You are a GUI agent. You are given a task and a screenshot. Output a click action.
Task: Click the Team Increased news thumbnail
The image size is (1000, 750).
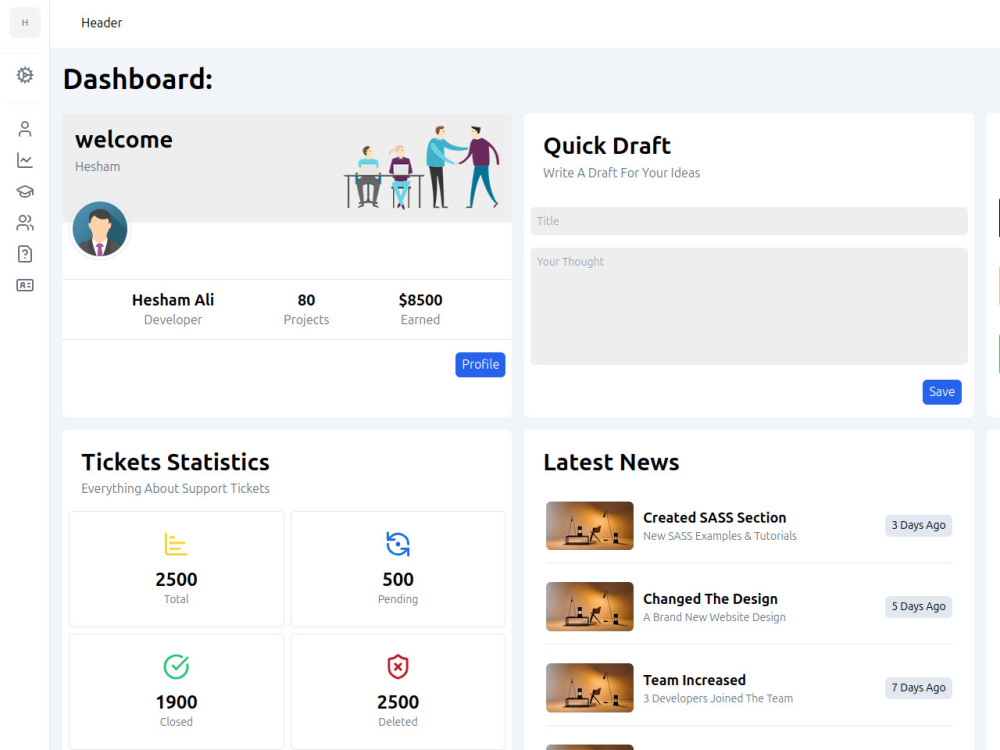click(x=590, y=688)
